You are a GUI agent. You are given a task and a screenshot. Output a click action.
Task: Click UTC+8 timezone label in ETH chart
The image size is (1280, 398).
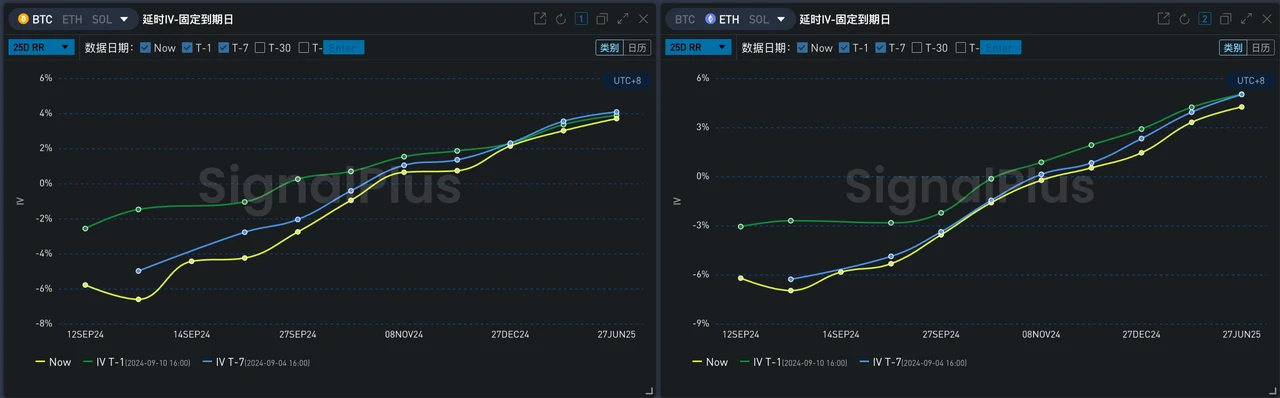pos(1250,81)
